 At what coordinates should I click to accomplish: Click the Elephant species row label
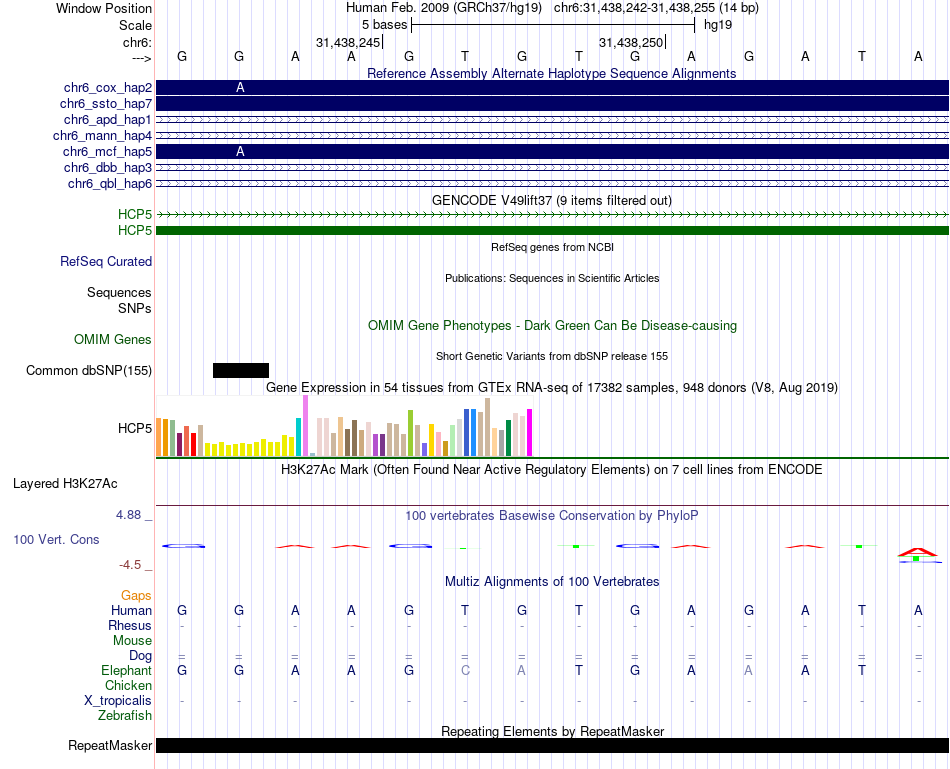[x=127, y=670]
